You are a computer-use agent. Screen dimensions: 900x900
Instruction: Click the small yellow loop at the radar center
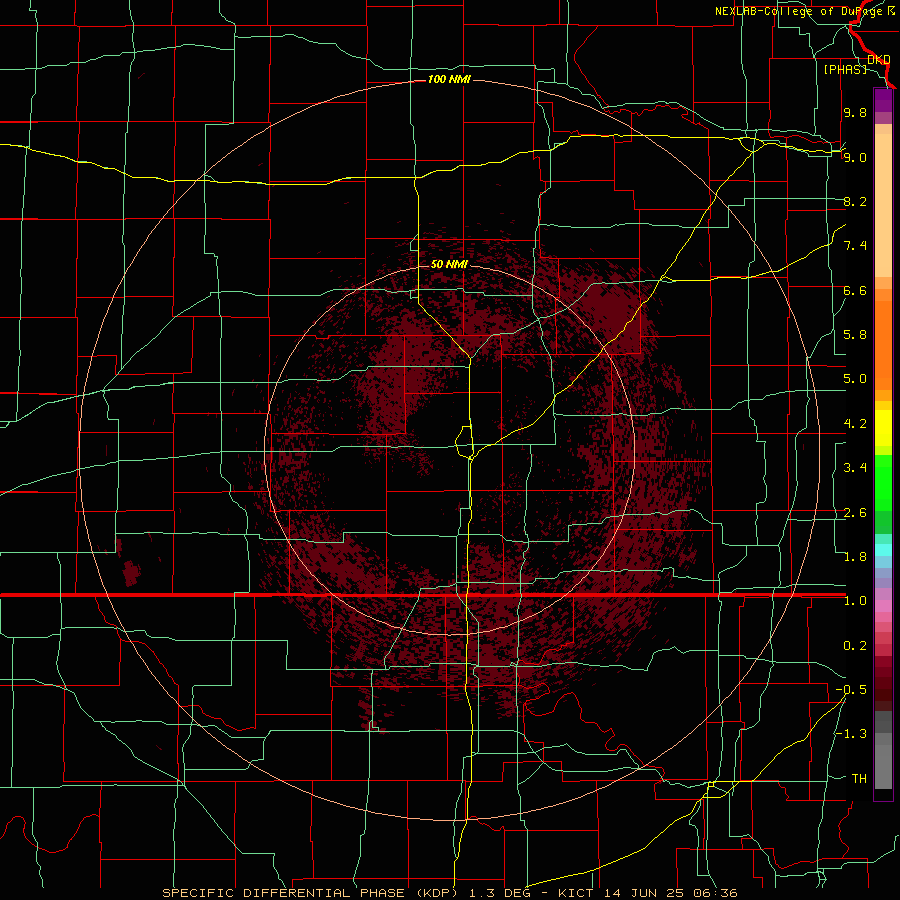pyautogui.click(x=464, y=442)
